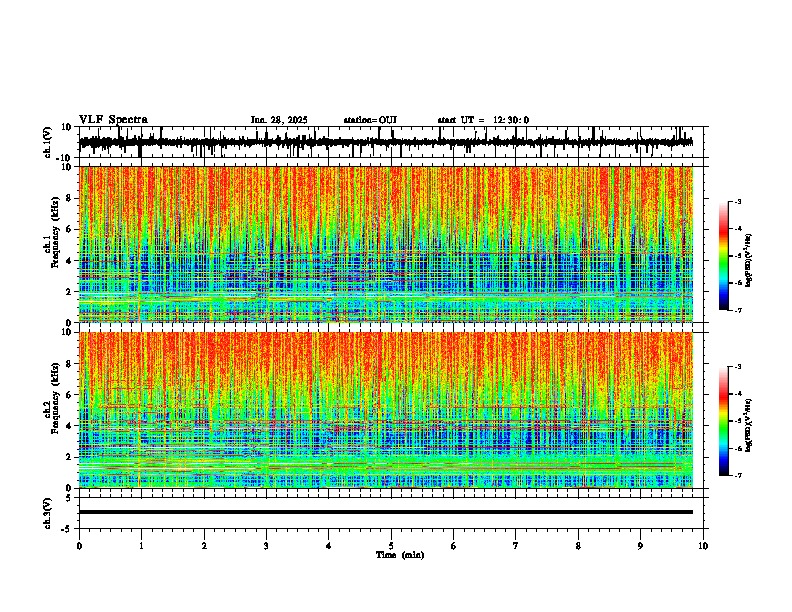792x612 pixels.
Task: Click the "2" minute tick label
Action: pos(204,546)
